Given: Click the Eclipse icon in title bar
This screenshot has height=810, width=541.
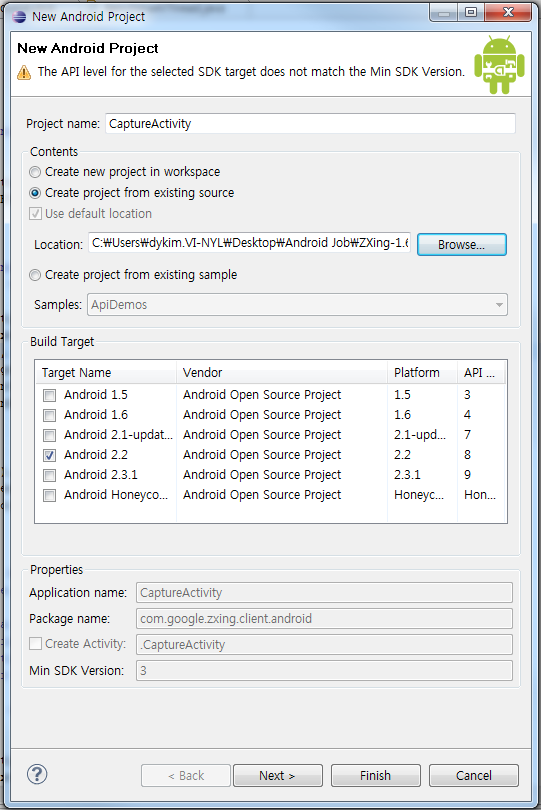Looking at the screenshot, I should [19, 17].
